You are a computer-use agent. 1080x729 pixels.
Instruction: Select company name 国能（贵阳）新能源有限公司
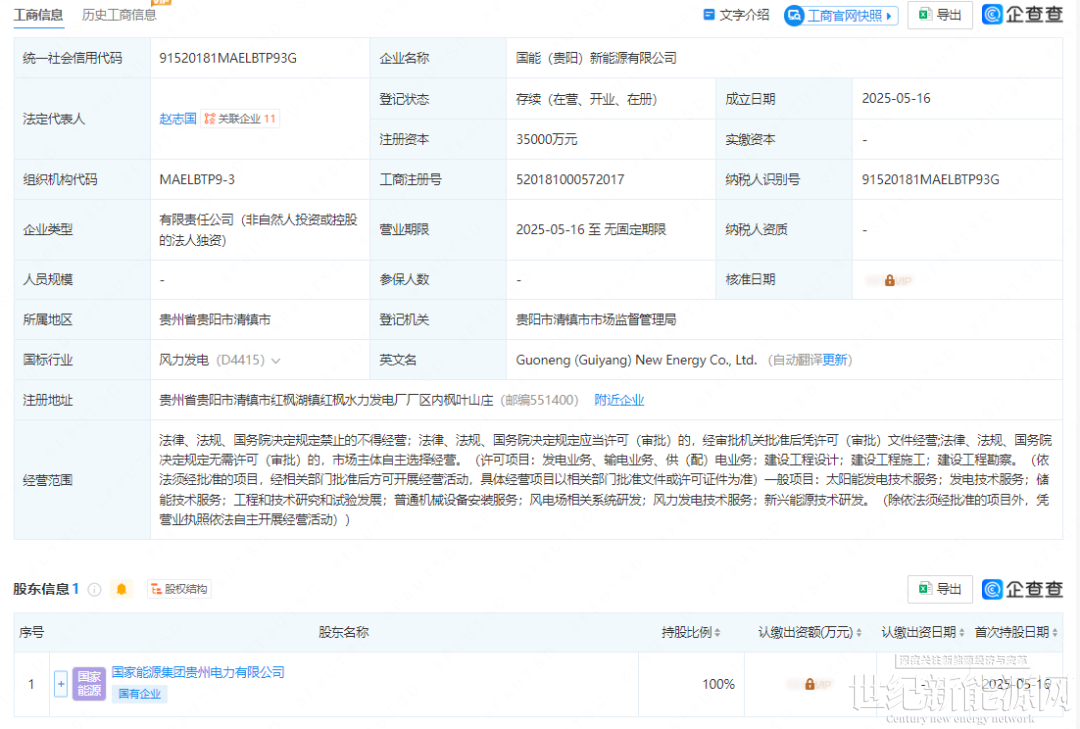tap(596, 59)
